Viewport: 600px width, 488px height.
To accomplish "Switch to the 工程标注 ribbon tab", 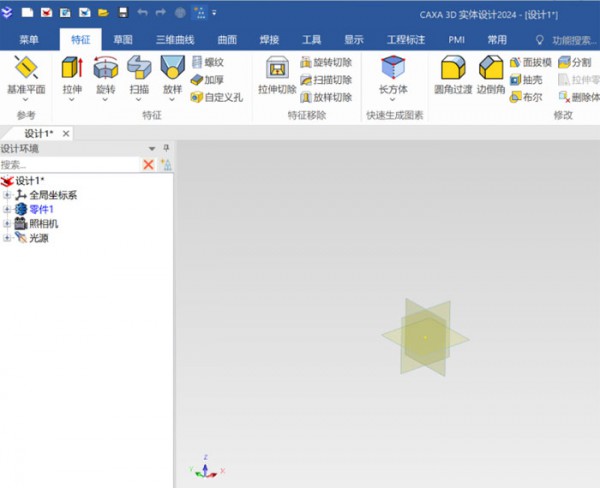I will tap(406, 40).
